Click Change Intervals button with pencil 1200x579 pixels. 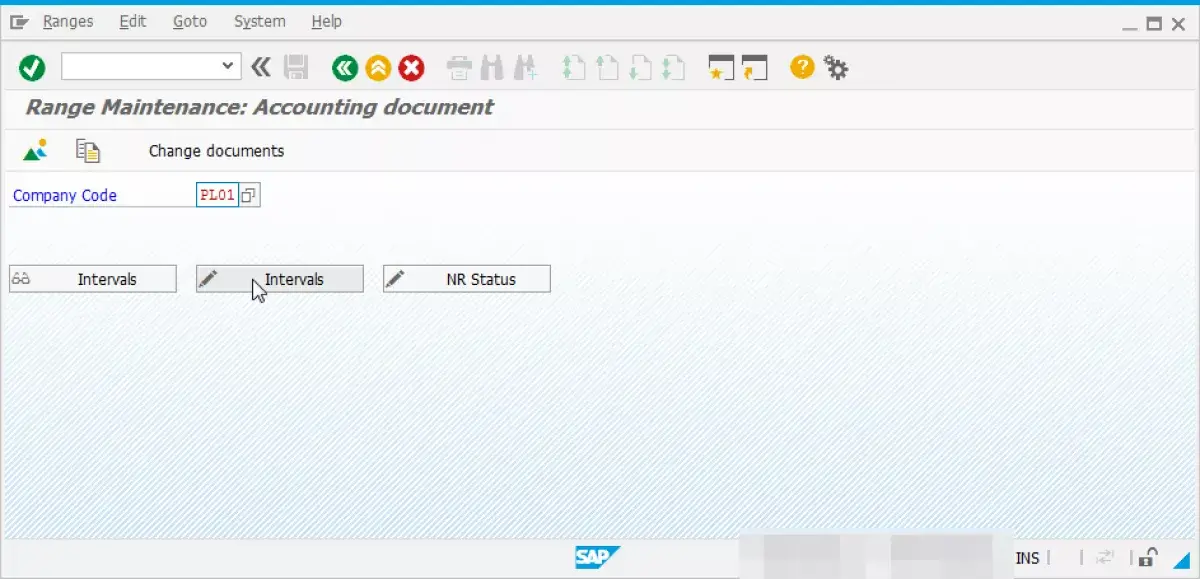(279, 279)
